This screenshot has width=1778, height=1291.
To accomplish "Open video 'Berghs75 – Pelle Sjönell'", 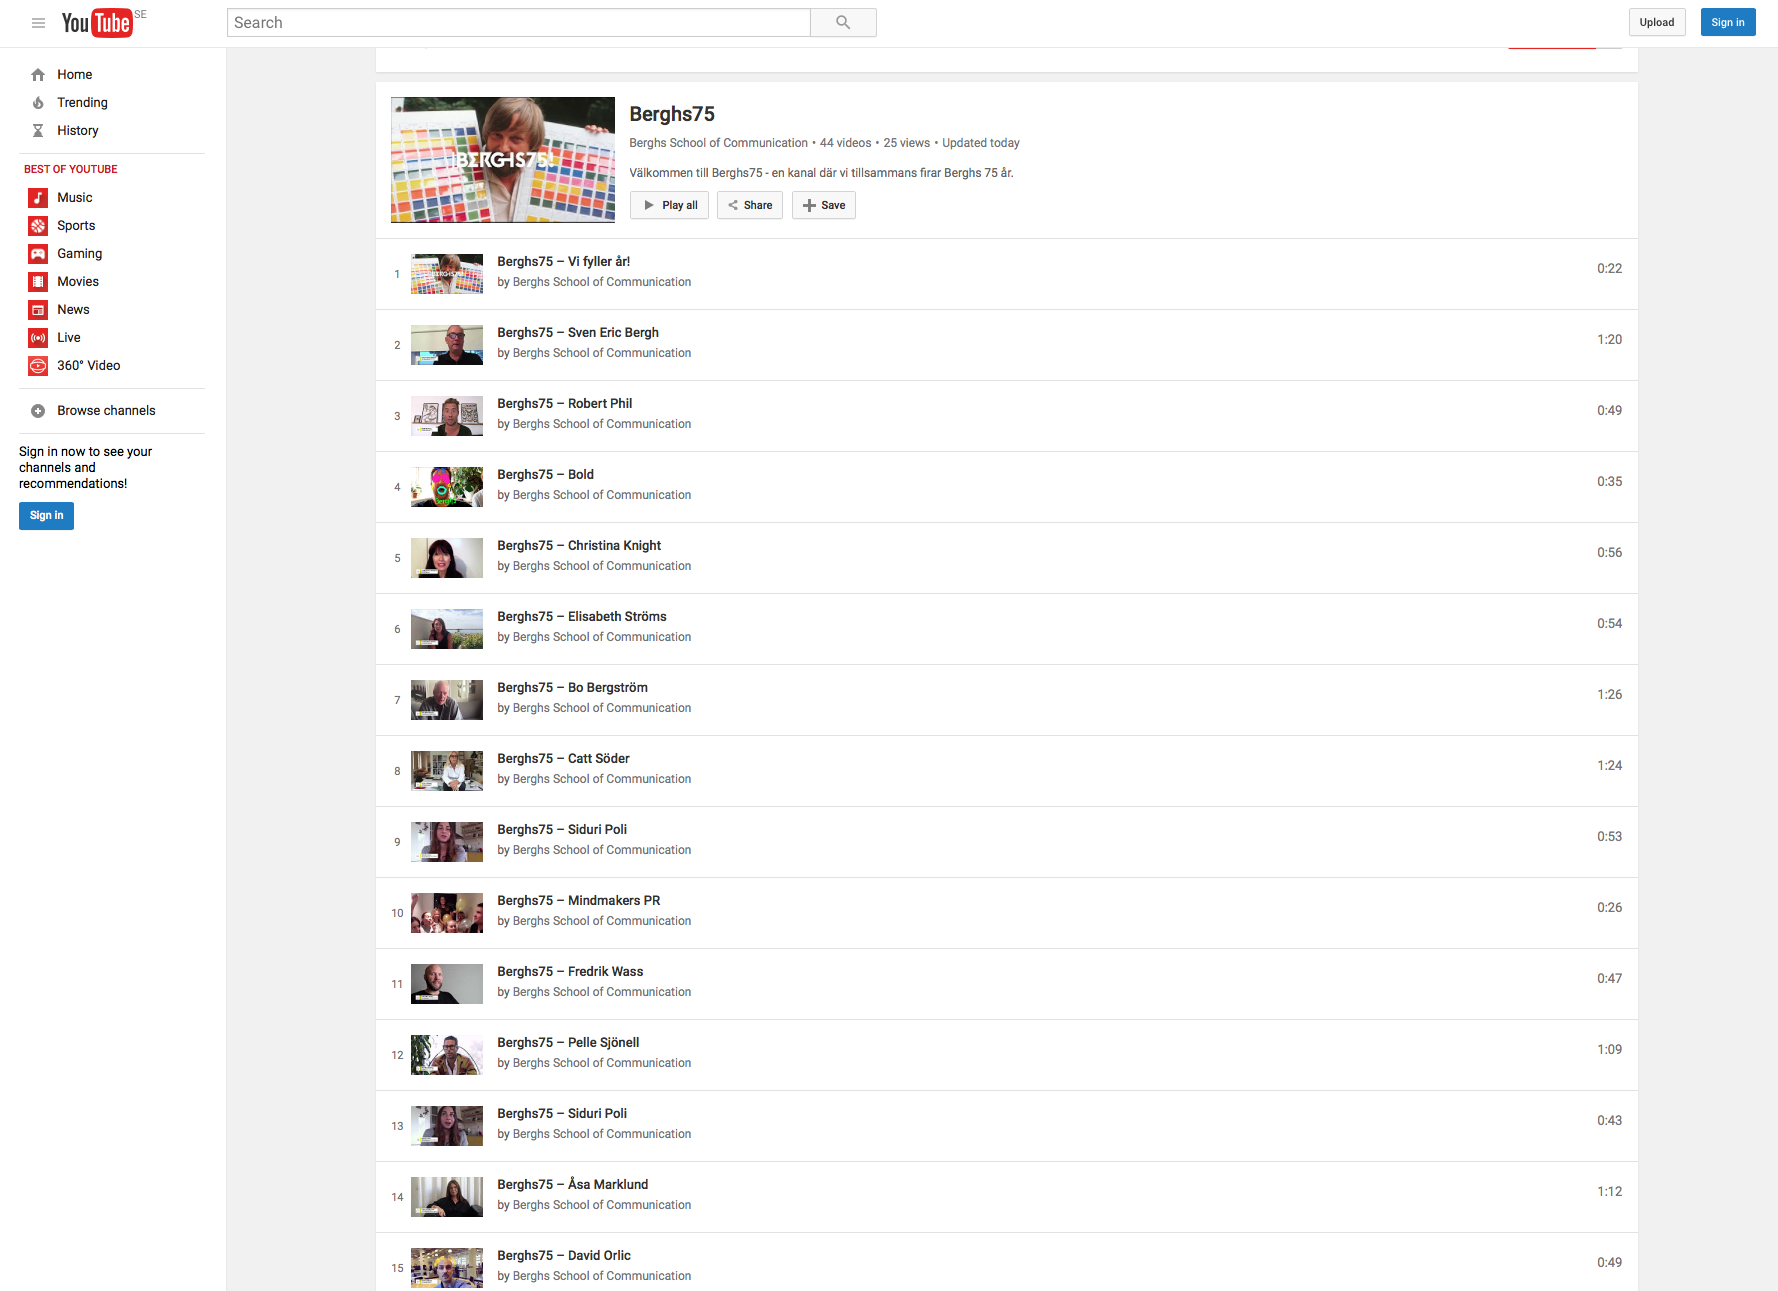I will (x=568, y=1043).
